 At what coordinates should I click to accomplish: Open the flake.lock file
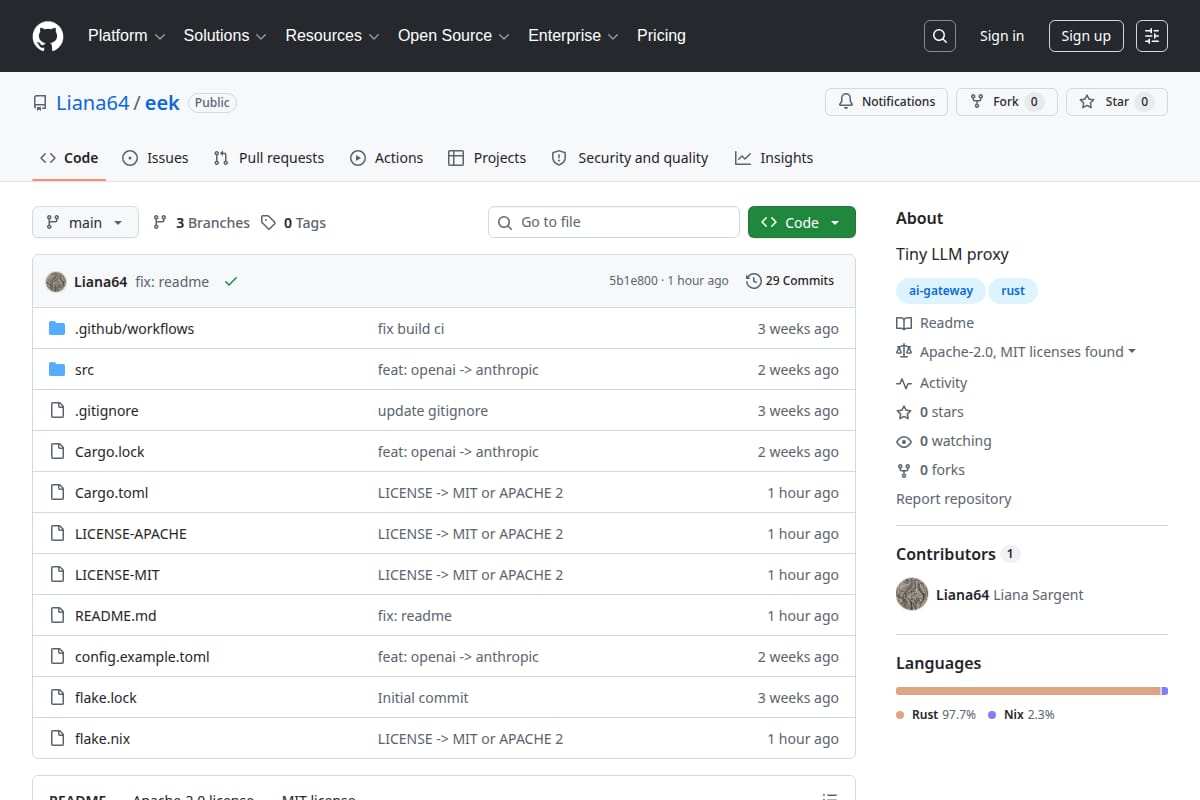pyautogui.click(x=106, y=698)
